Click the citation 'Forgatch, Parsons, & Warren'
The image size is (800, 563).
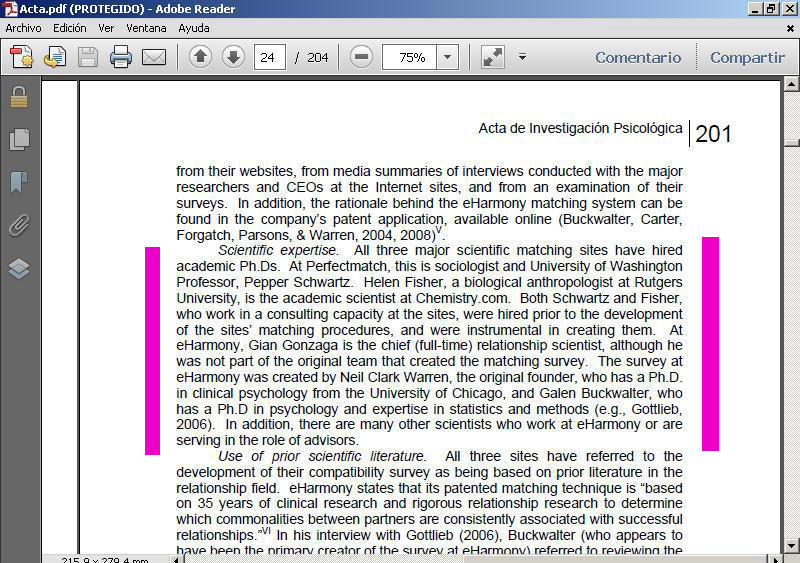coord(265,235)
